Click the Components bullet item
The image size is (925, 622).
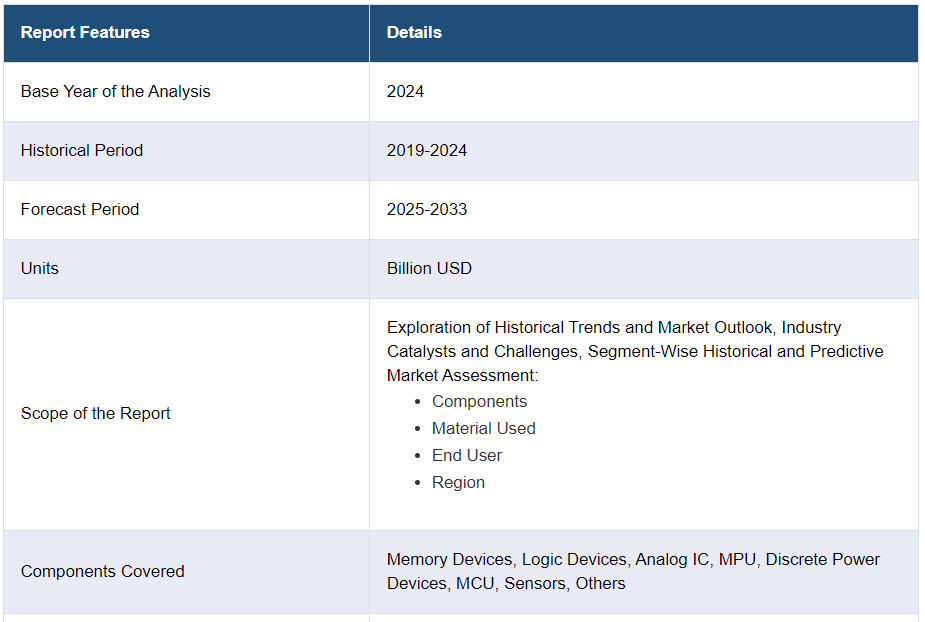pyautogui.click(x=479, y=401)
